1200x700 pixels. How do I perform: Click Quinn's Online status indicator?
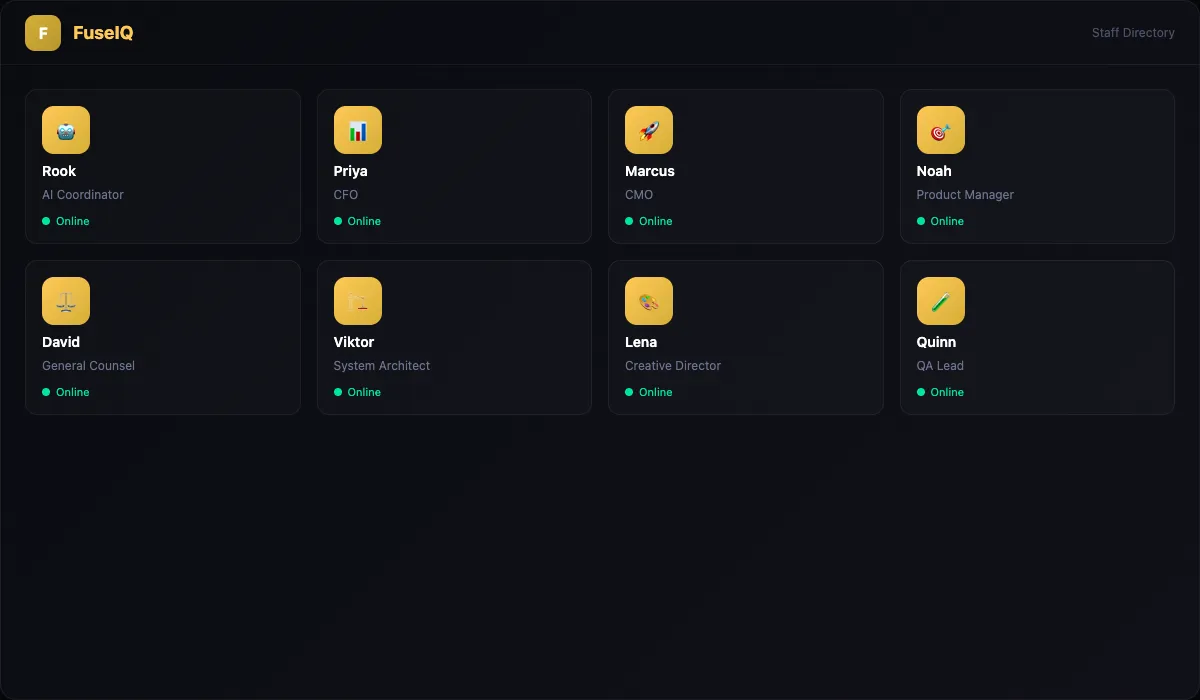click(941, 392)
